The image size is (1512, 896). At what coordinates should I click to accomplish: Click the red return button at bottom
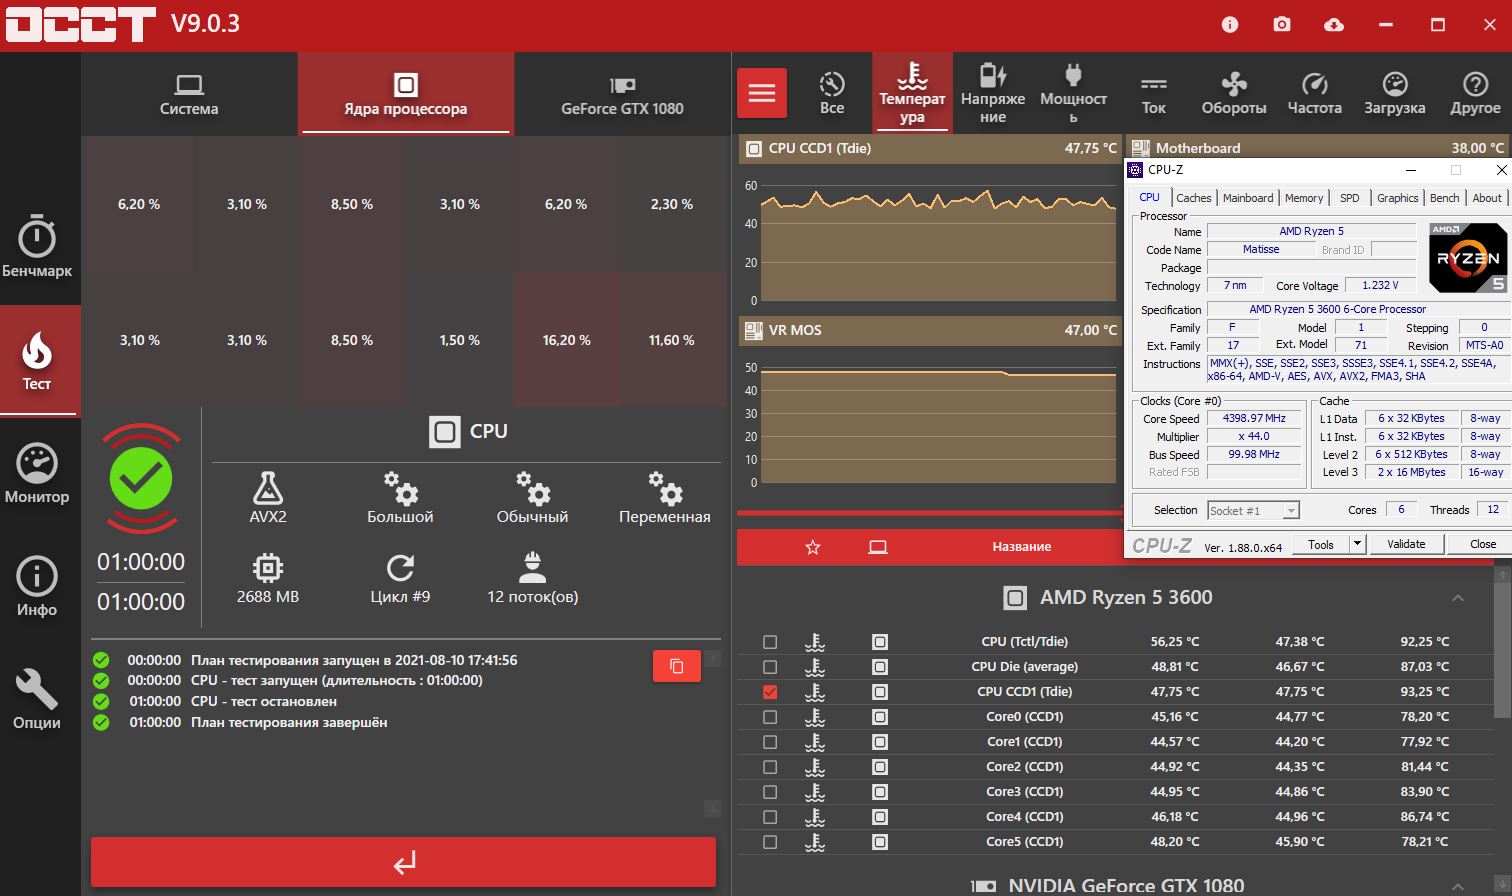pyautogui.click(x=404, y=862)
